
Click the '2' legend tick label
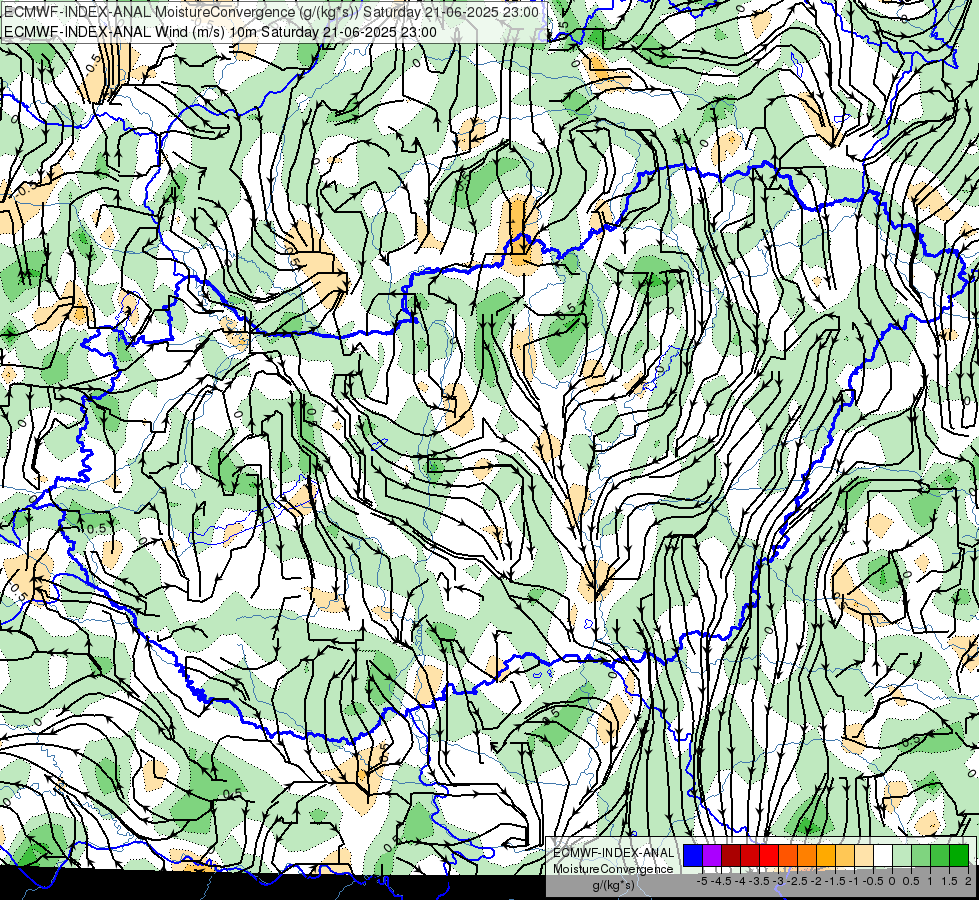[968, 881]
